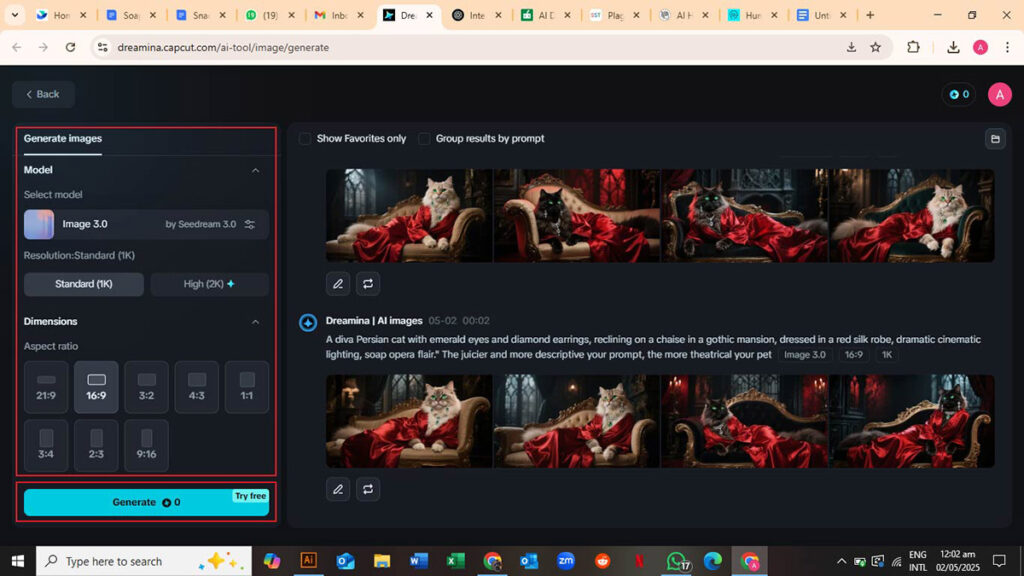Select High (2K) resolution

click(x=209, y=284)
